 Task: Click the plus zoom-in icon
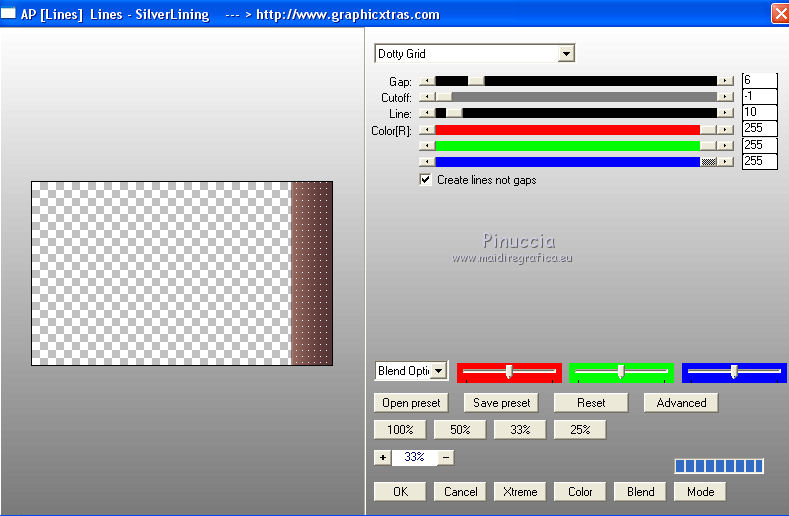click(x=382, y=457)
